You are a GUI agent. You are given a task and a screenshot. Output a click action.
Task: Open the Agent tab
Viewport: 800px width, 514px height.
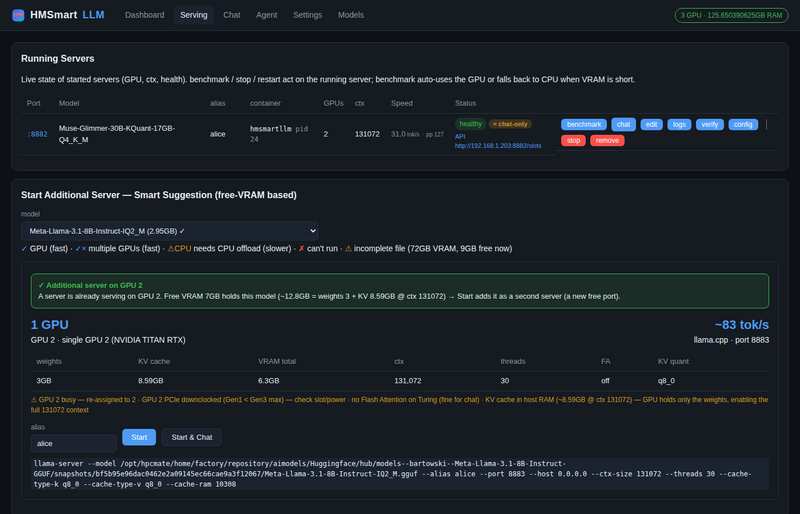(x=266, y=15)
